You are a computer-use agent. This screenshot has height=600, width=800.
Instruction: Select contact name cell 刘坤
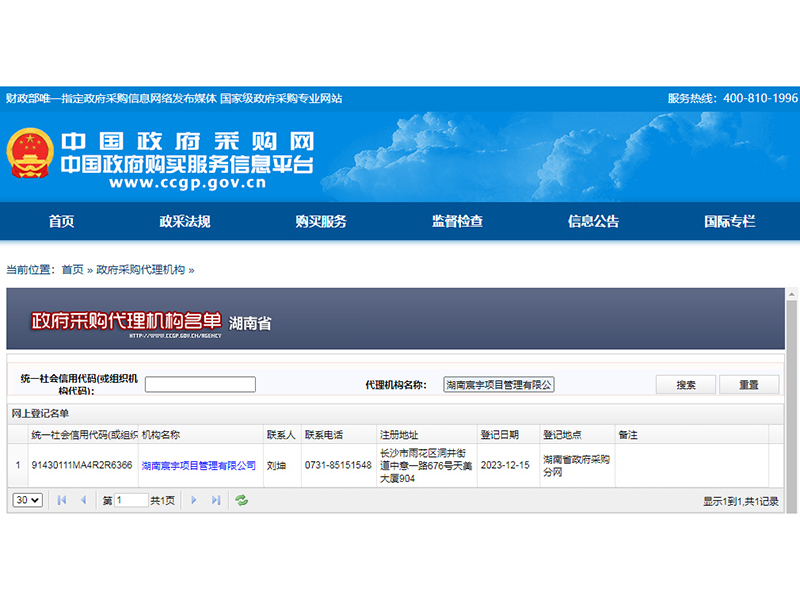tap(282, 465)
